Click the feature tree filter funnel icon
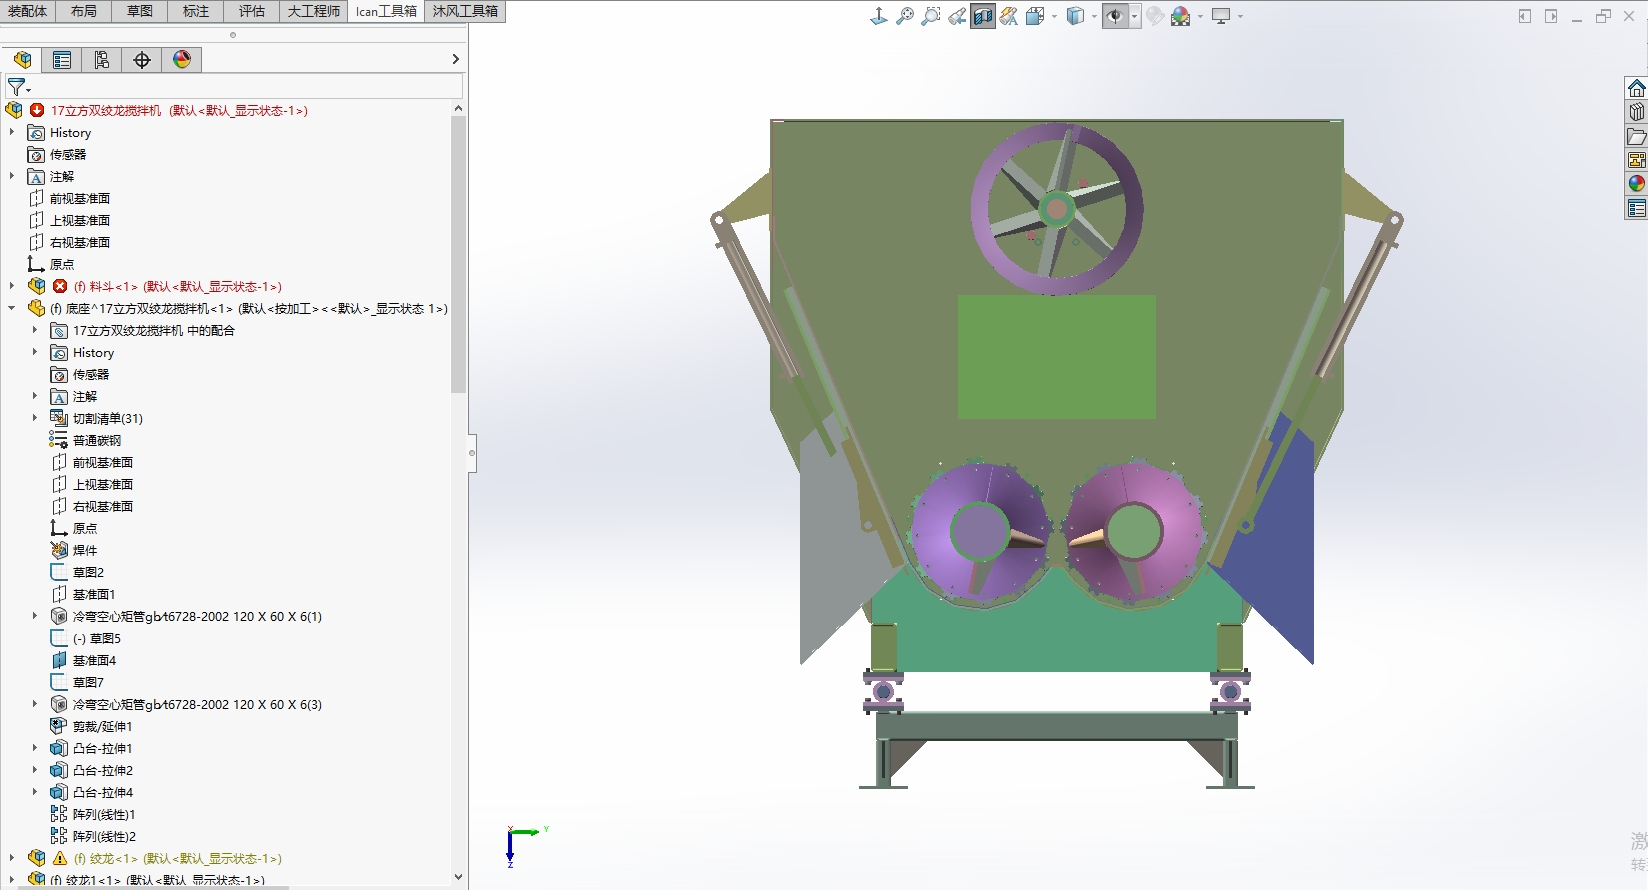Viewport: 1648px width, 890px height. point(18,87)
